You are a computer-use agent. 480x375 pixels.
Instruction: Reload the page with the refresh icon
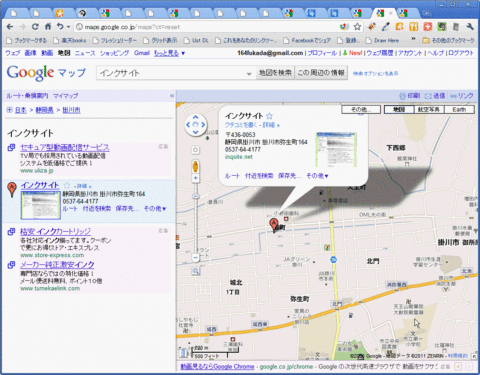[x=35, y=27]
